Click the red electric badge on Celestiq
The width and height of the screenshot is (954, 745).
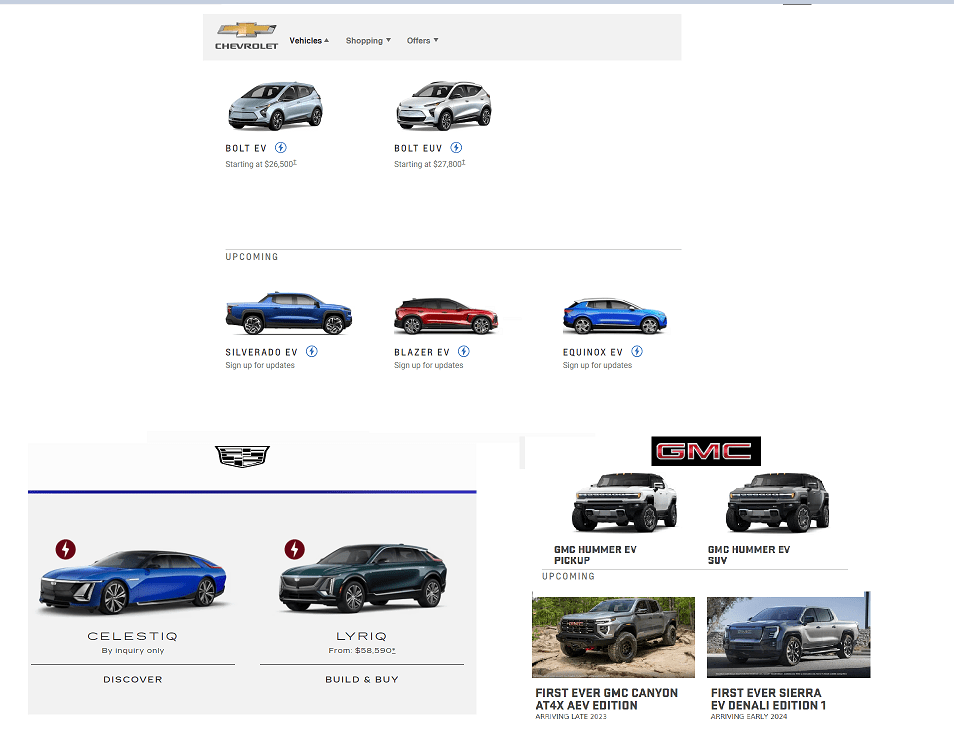tap(66, 549)
